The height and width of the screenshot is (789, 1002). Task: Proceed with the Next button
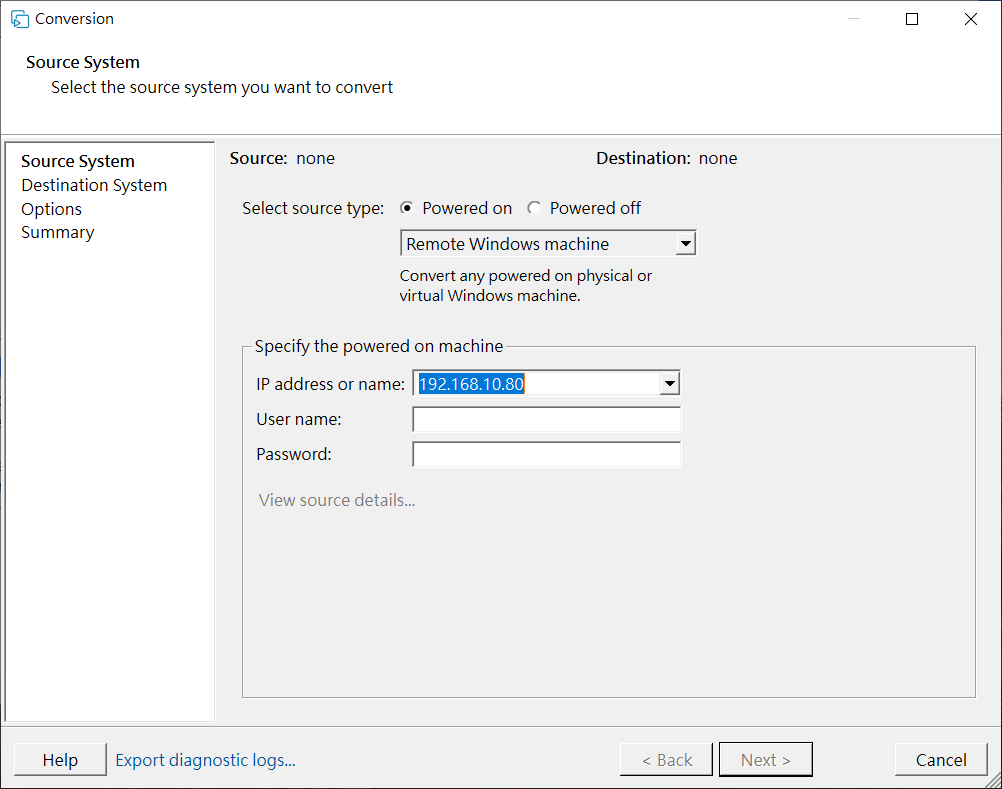coord(765,760)
